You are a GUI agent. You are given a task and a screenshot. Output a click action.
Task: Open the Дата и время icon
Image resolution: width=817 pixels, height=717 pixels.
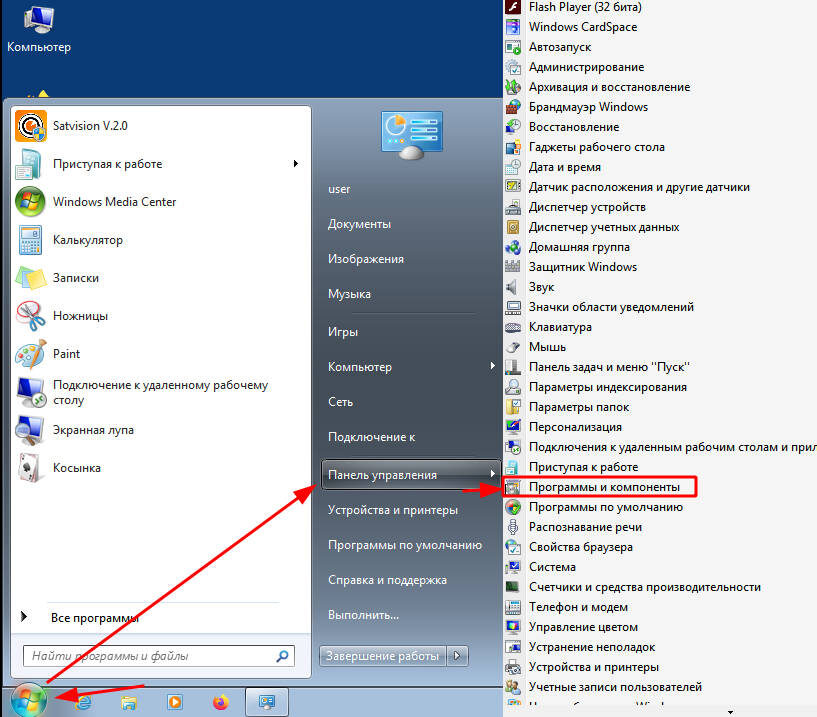click(x=513, y=167)
